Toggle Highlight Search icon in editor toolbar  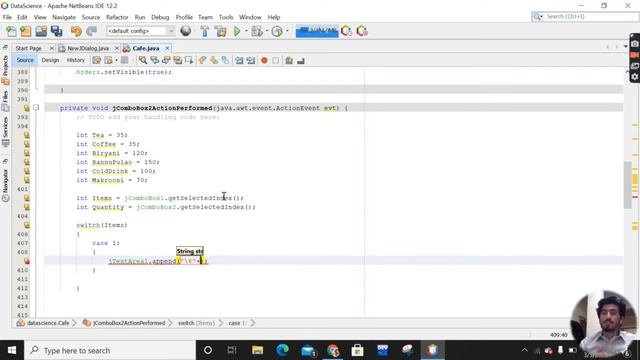click(x=178, y=60)
